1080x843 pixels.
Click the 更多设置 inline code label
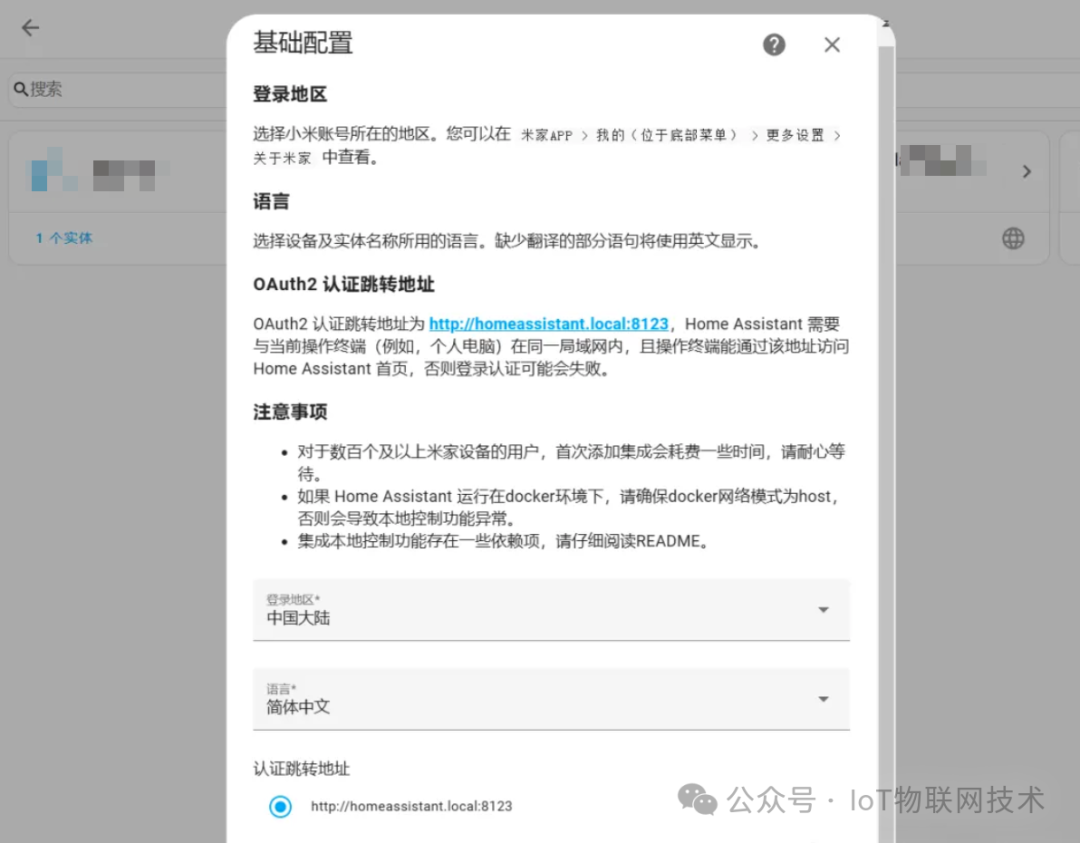click(795, 135)
